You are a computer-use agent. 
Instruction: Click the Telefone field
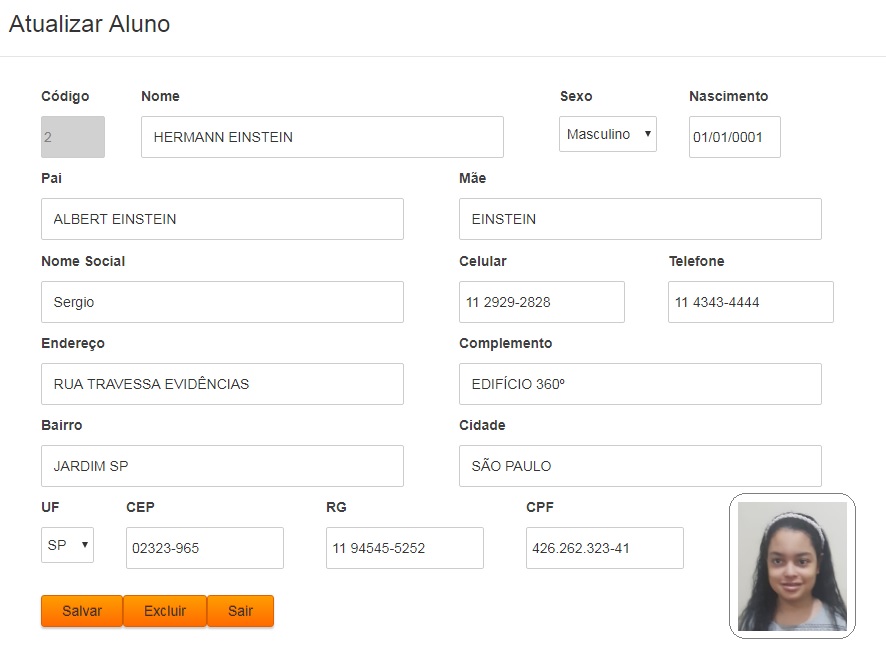(750, 302)
